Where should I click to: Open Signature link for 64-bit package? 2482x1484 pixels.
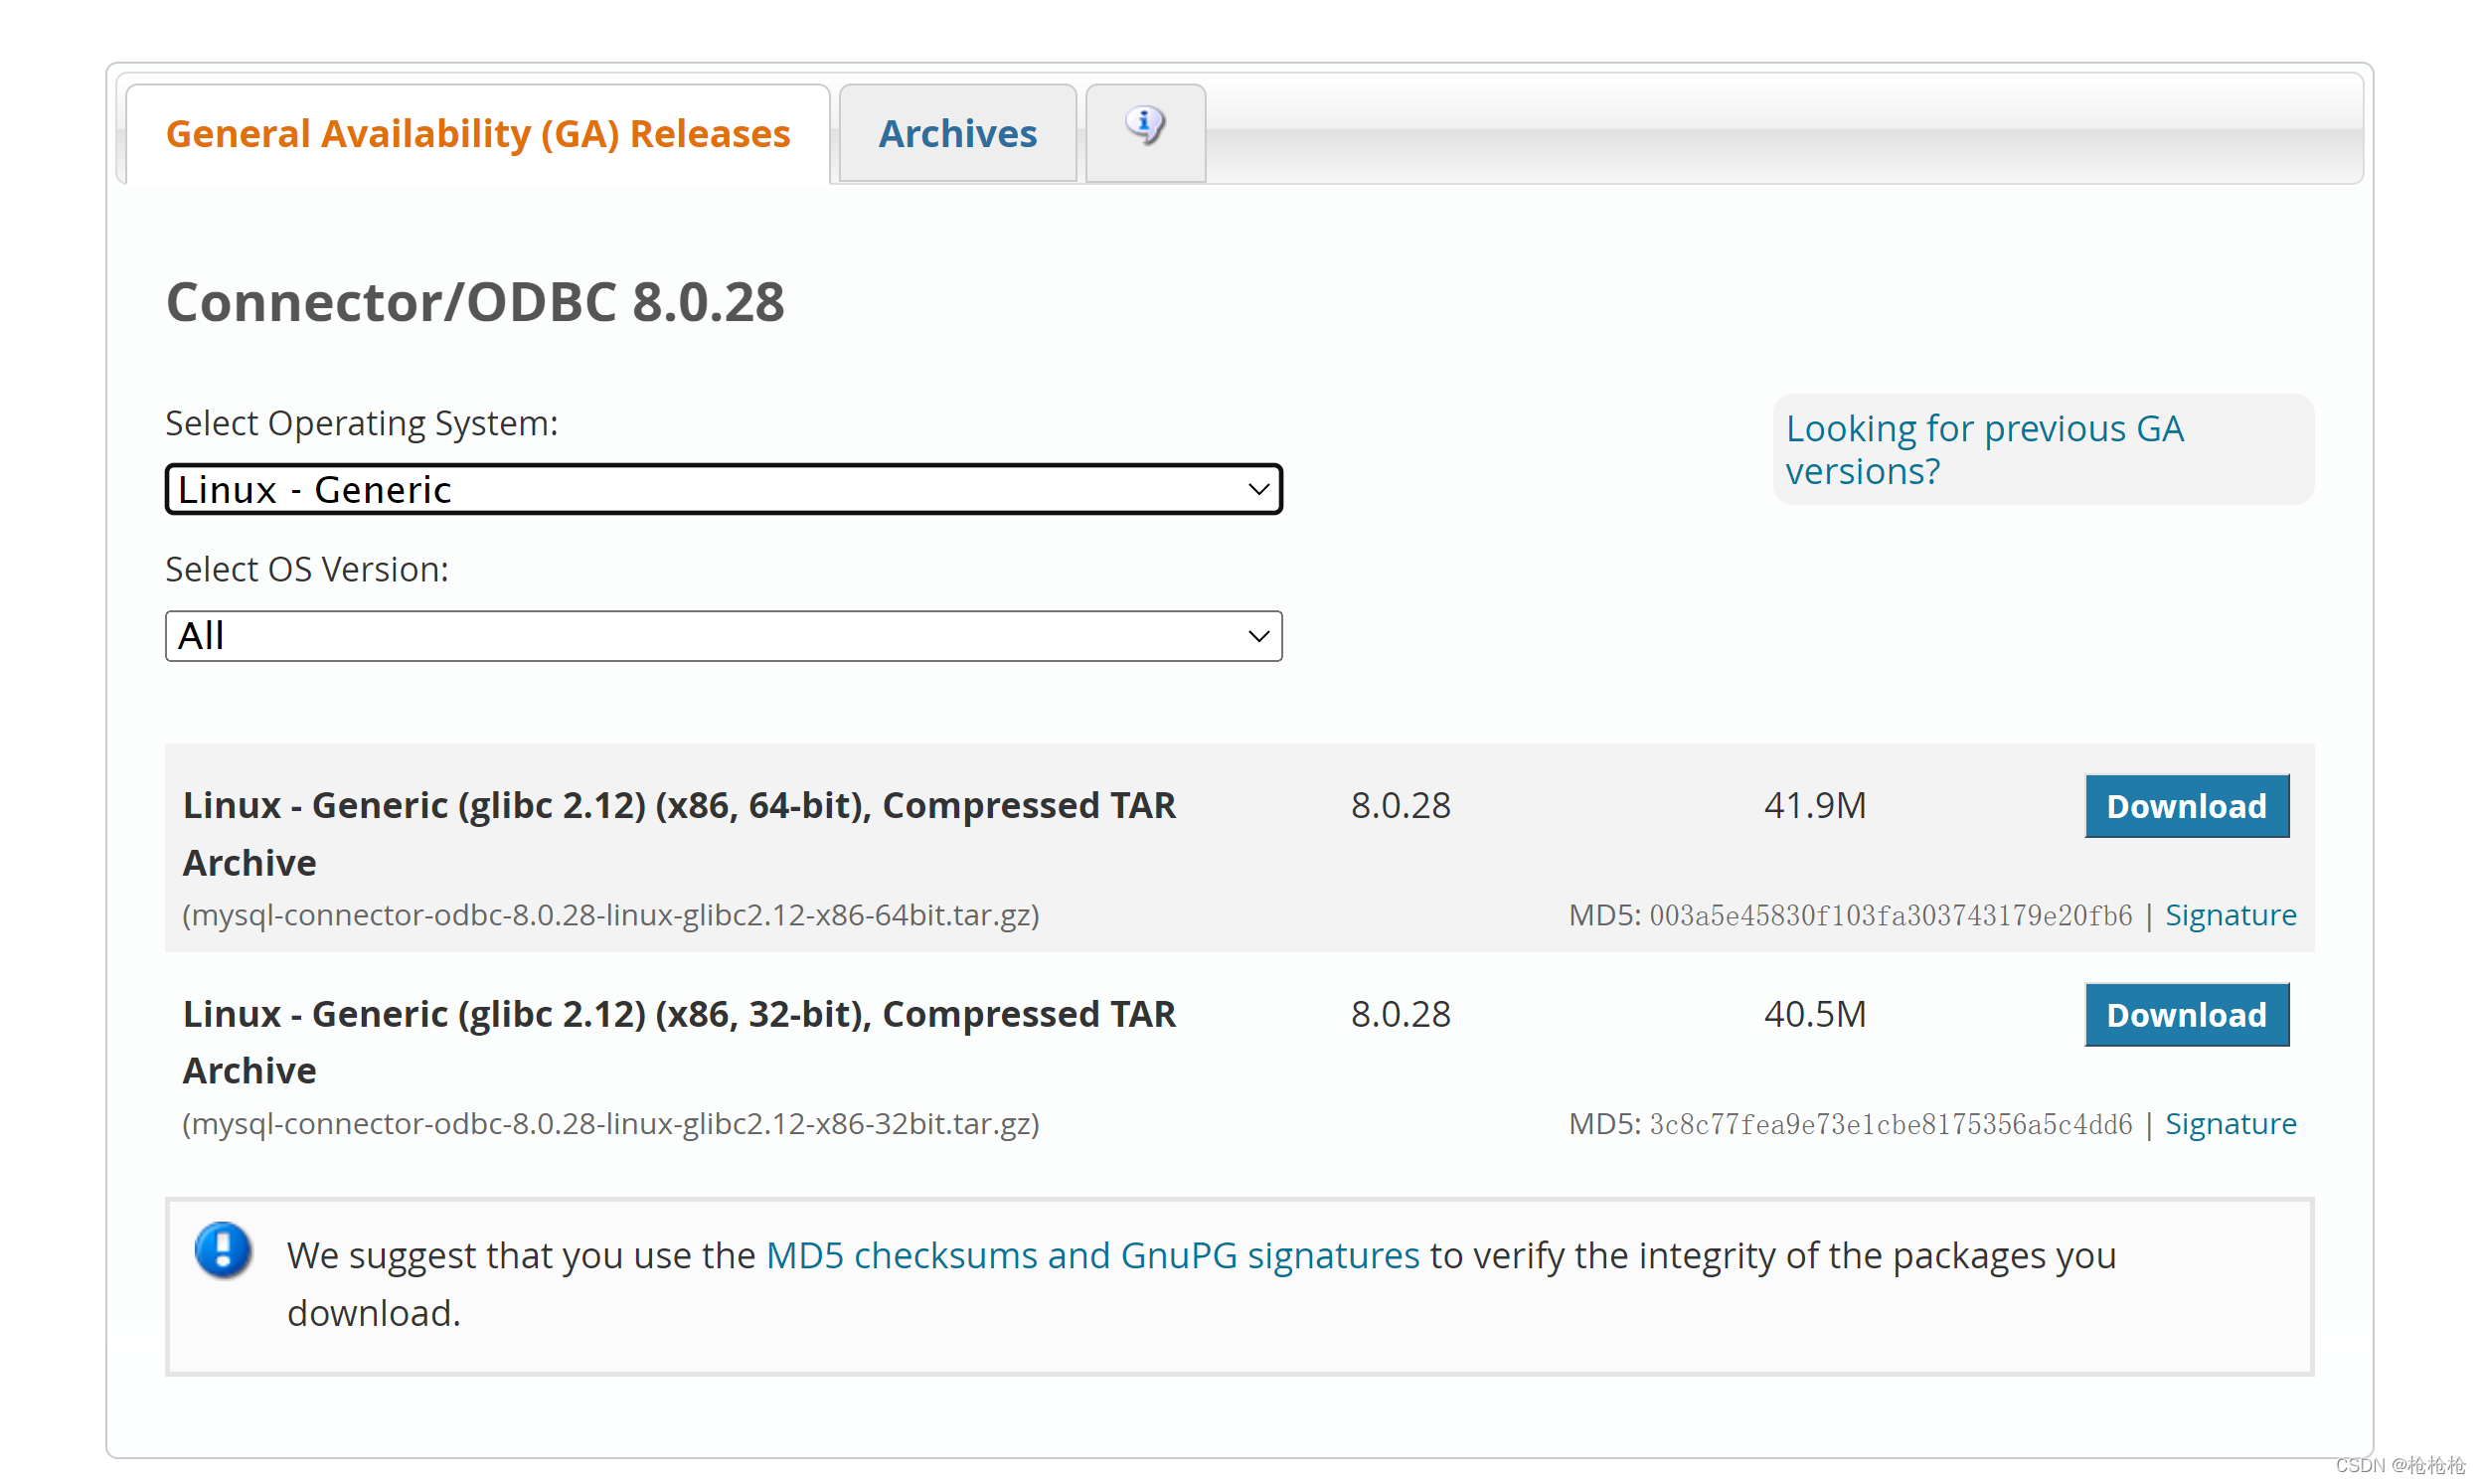pyautogui.click(x=2230, y=915)
